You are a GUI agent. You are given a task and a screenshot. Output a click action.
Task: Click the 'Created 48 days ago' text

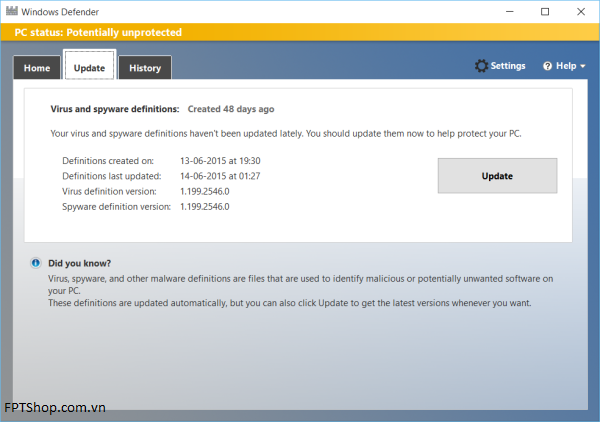[x=231, y=109]
